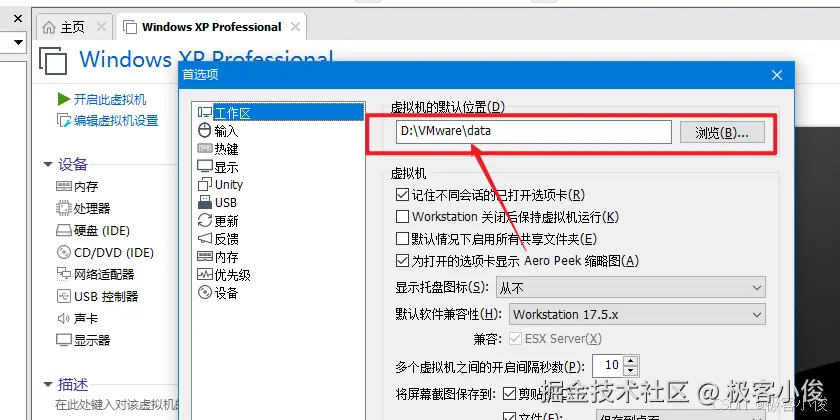840x420 pixels.
Task: Click the CD/DVD (IDE) device icon
Action: point(63,252)
